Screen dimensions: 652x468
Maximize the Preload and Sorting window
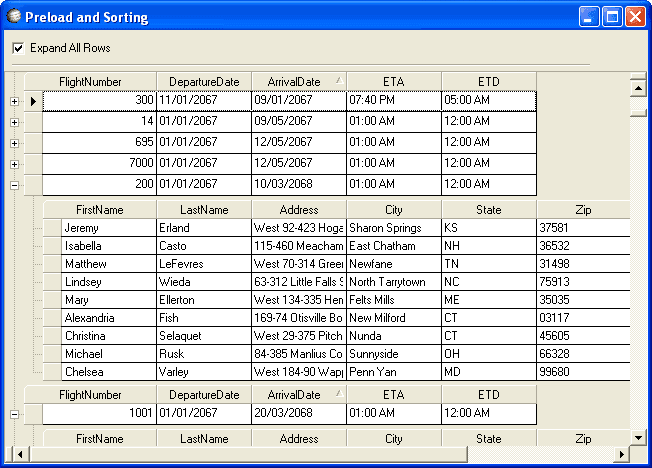point(612,17)
